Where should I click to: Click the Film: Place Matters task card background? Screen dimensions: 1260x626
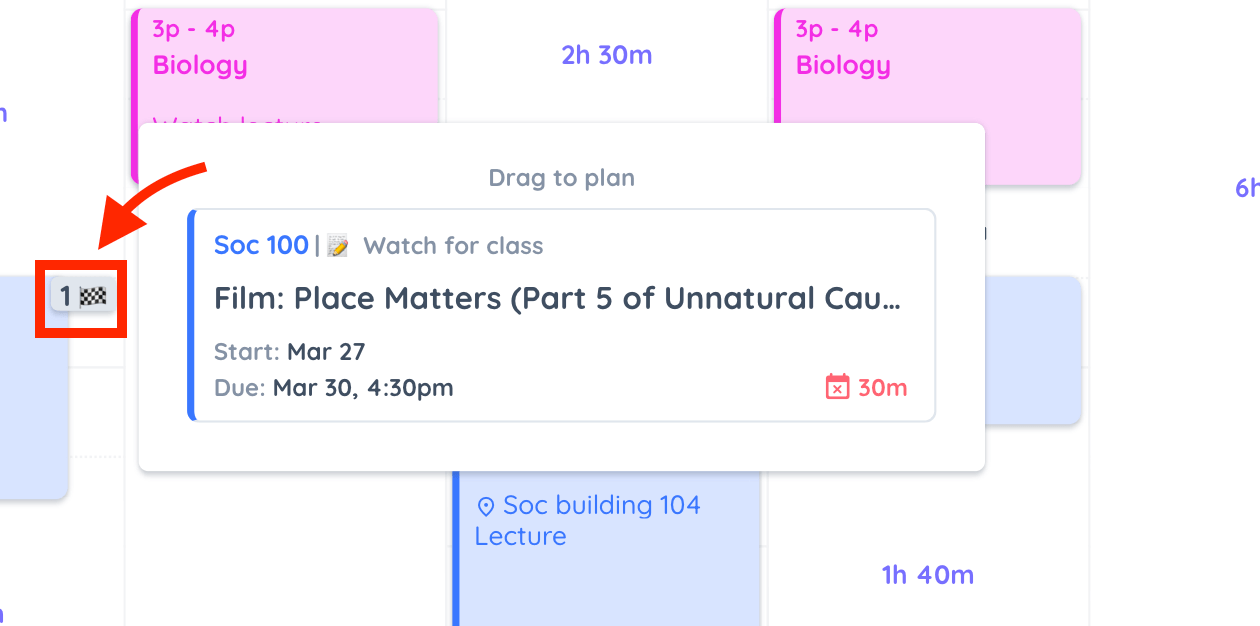point(562,315)
